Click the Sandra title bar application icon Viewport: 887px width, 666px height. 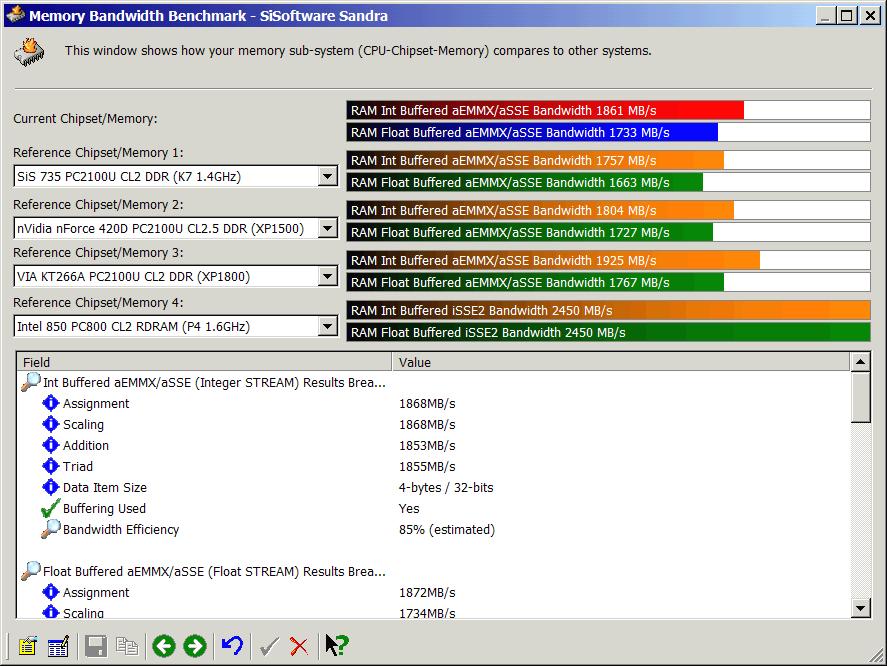15,14
